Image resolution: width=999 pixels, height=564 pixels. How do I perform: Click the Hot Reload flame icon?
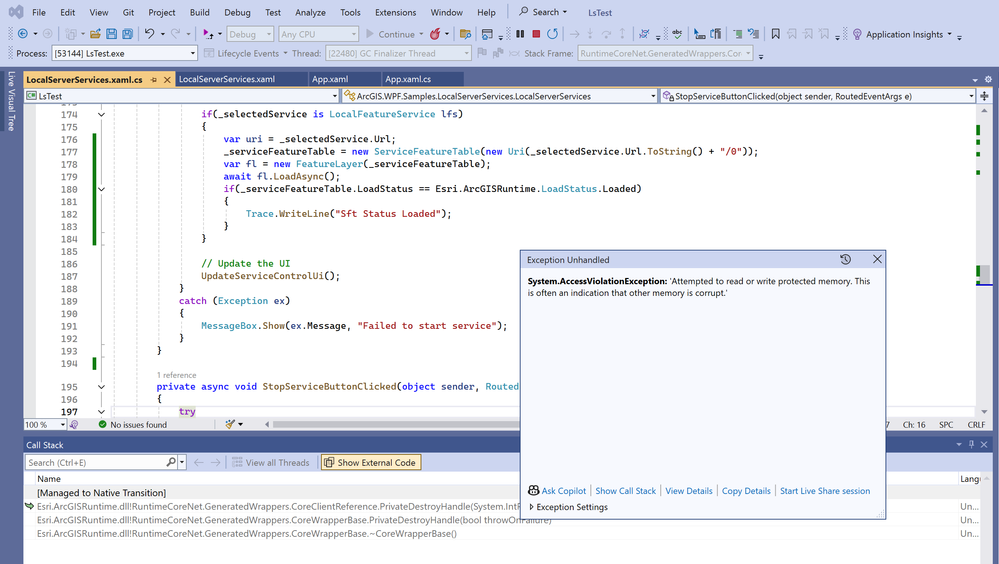436,34
